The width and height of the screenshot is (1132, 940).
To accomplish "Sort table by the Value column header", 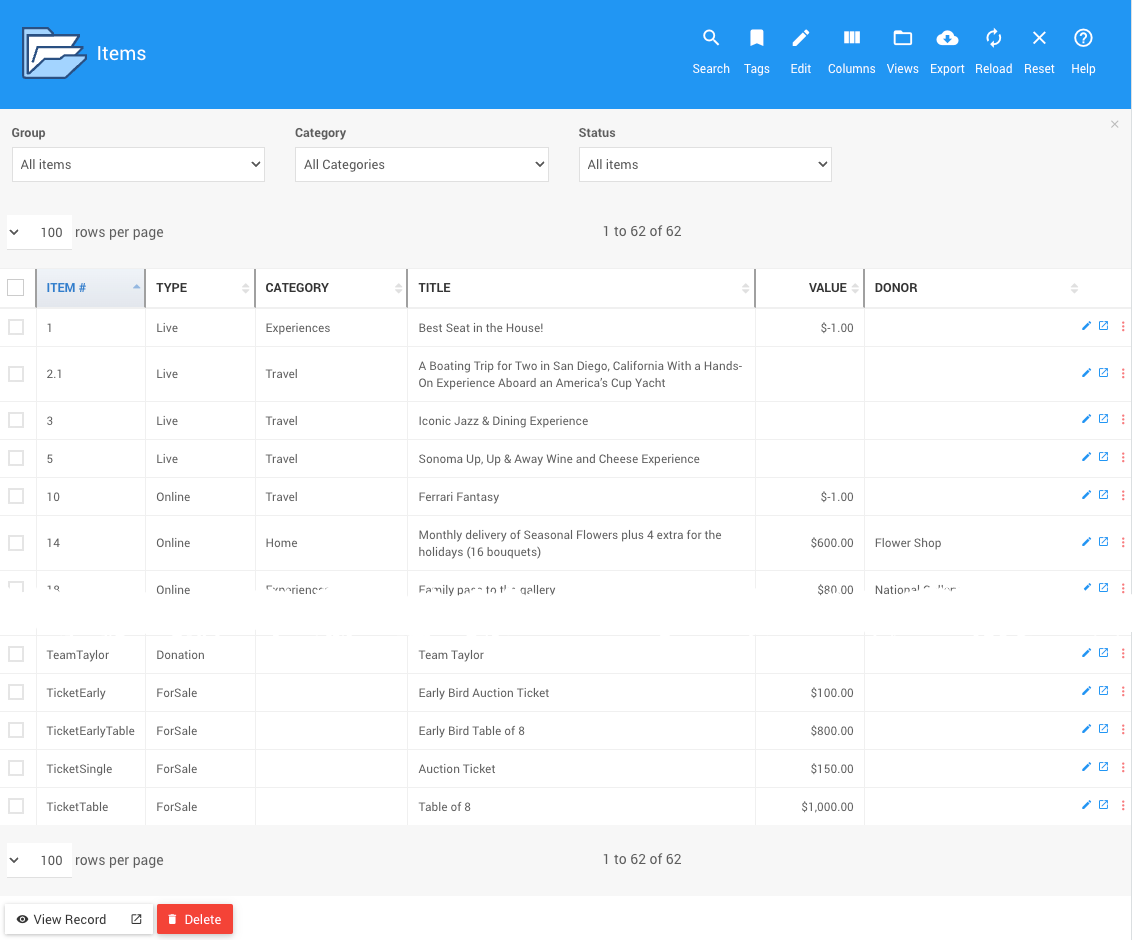I will (x=826, y=288).
